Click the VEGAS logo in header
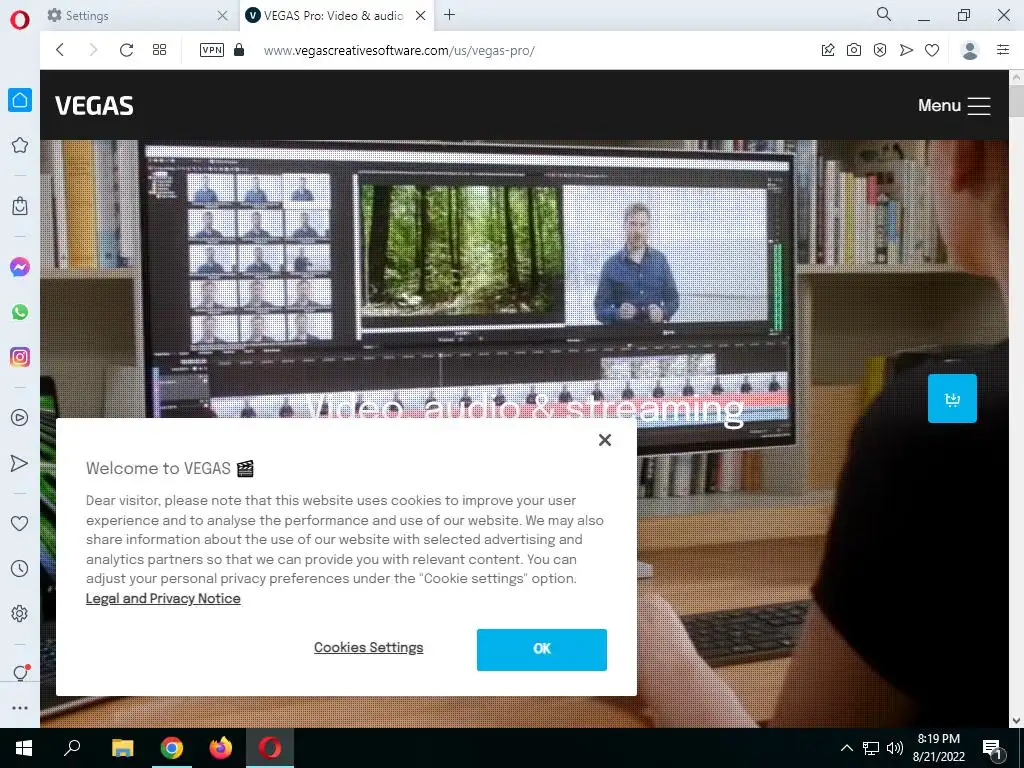1024x768 pixels. [94, 105]
